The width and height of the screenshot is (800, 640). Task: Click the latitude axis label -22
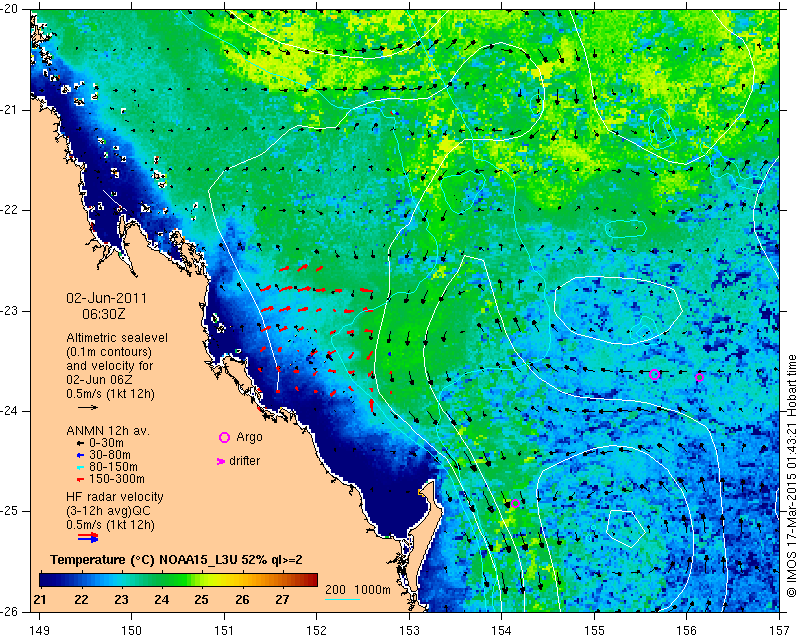tap(9, 210)
